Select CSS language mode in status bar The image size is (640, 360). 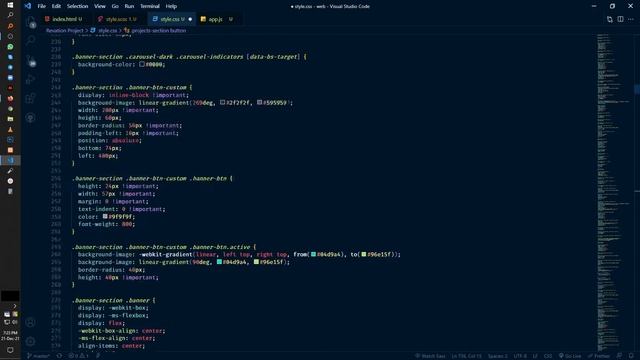(548, 356)
